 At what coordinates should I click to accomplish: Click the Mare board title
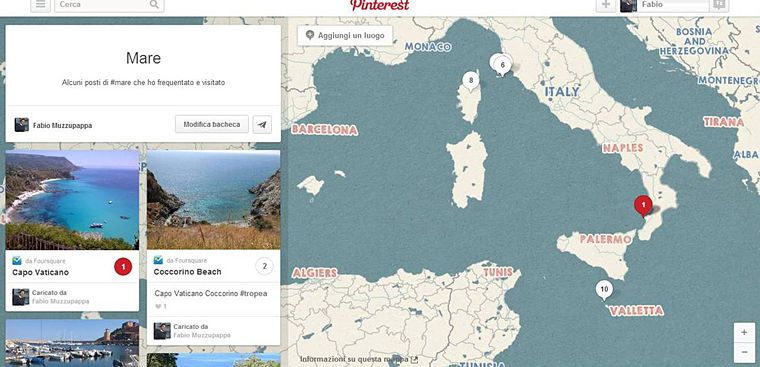[143, 58]
